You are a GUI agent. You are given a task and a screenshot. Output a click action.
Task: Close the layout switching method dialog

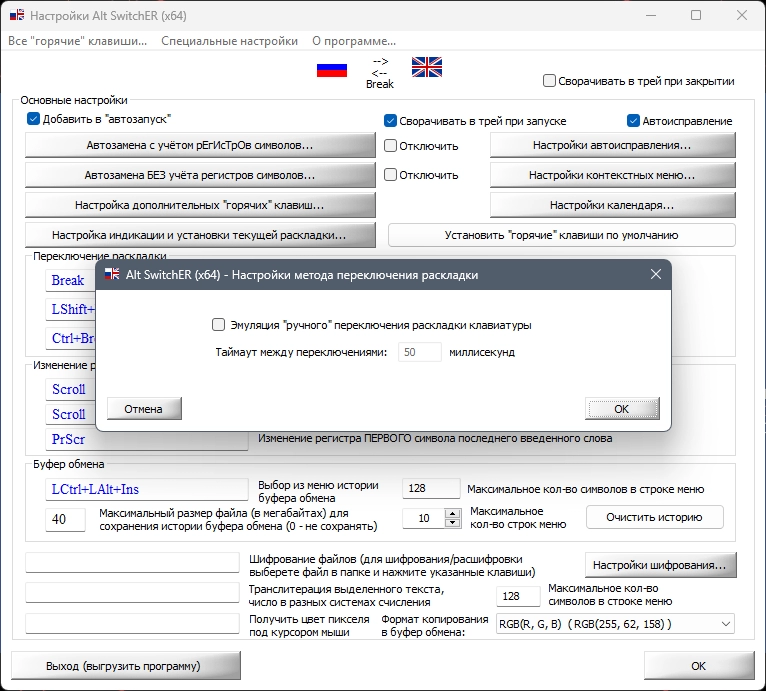click(x=656, y=274)
